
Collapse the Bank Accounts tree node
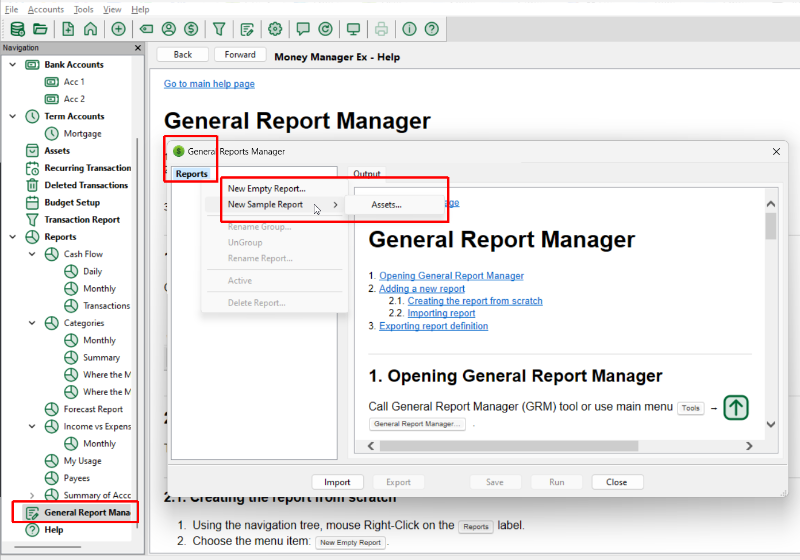[x=13, y=65]
